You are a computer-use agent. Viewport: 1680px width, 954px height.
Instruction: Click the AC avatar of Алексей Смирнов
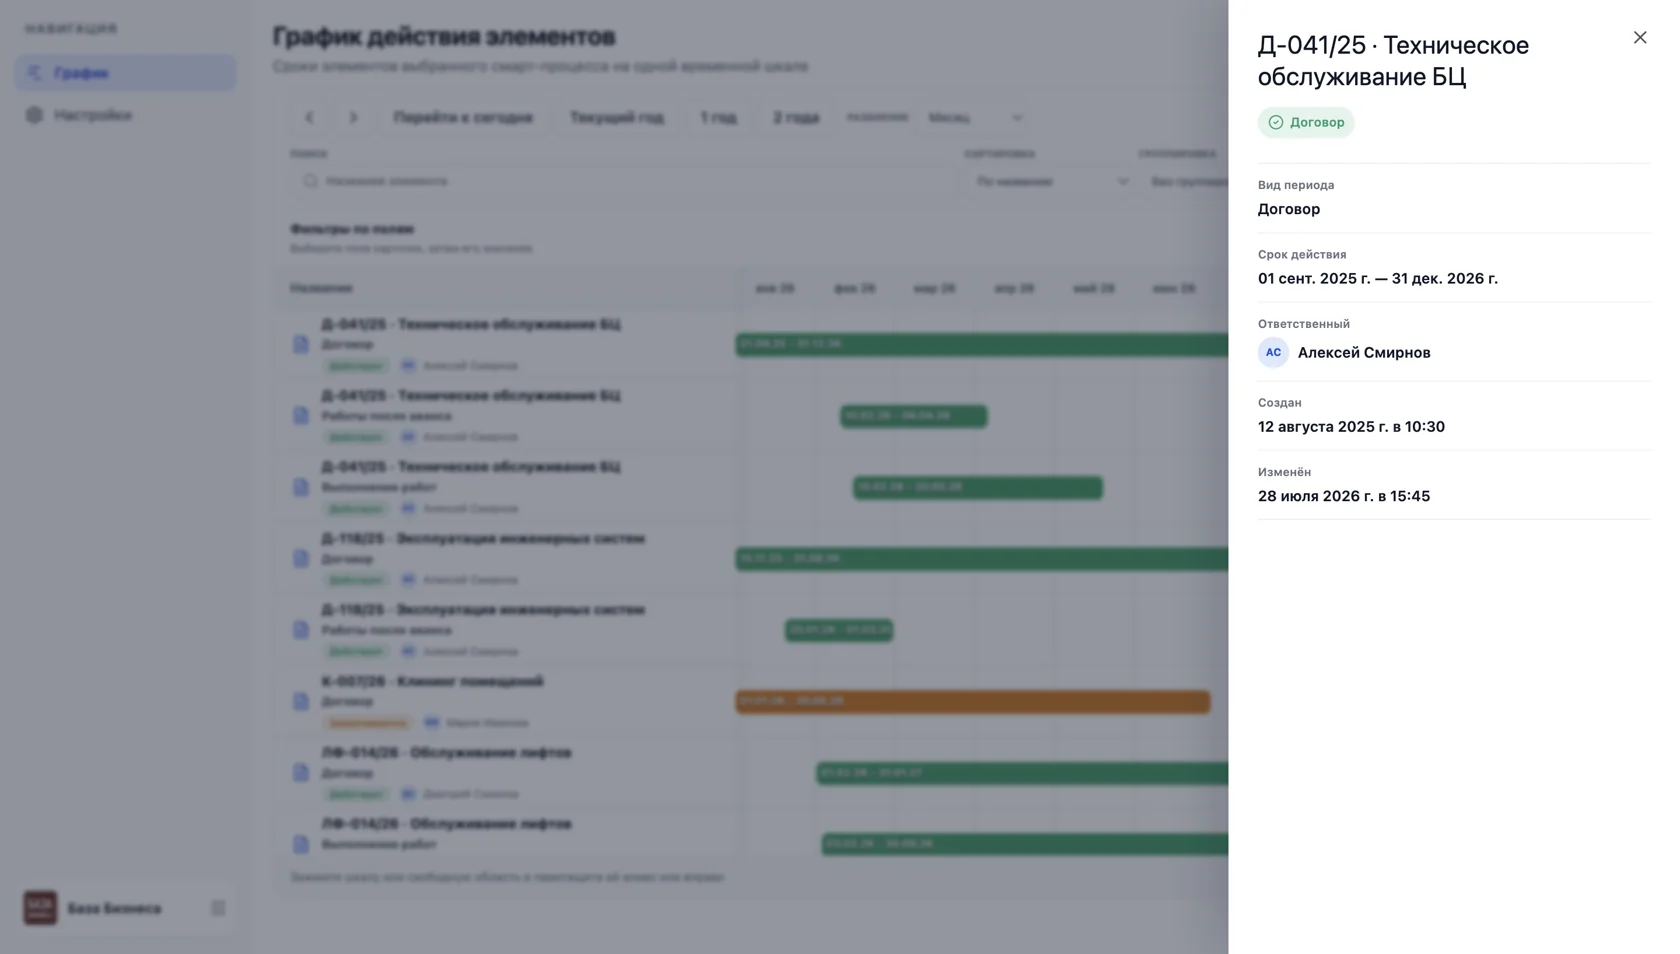[x=1273, y=352]
